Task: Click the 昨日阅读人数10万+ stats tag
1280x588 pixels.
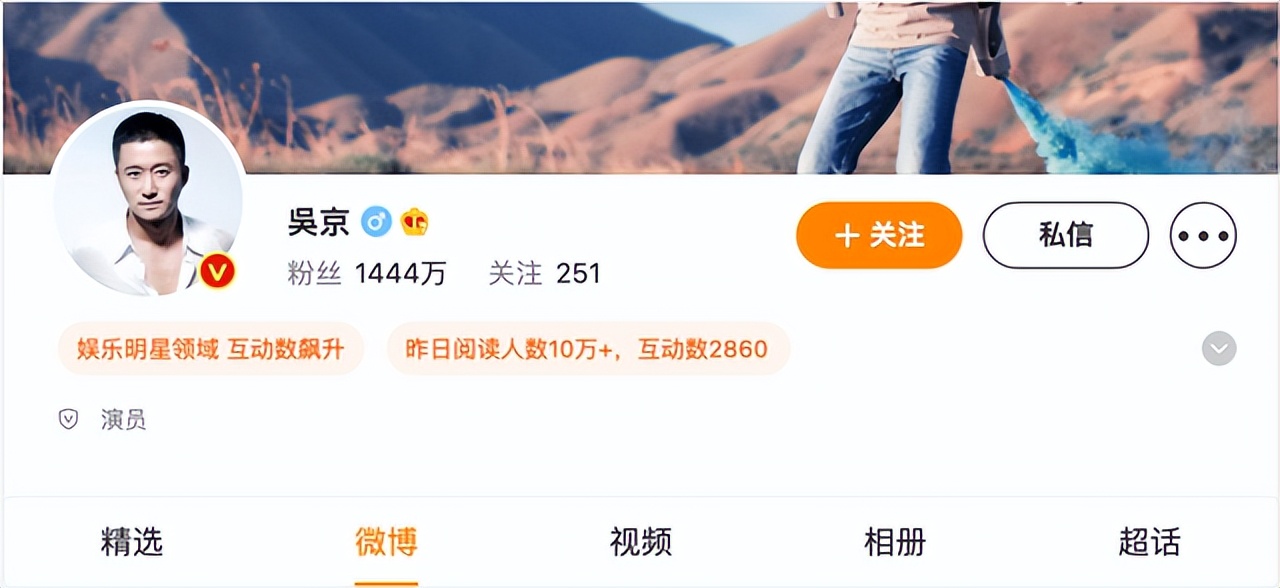Action: click(588, 349)
